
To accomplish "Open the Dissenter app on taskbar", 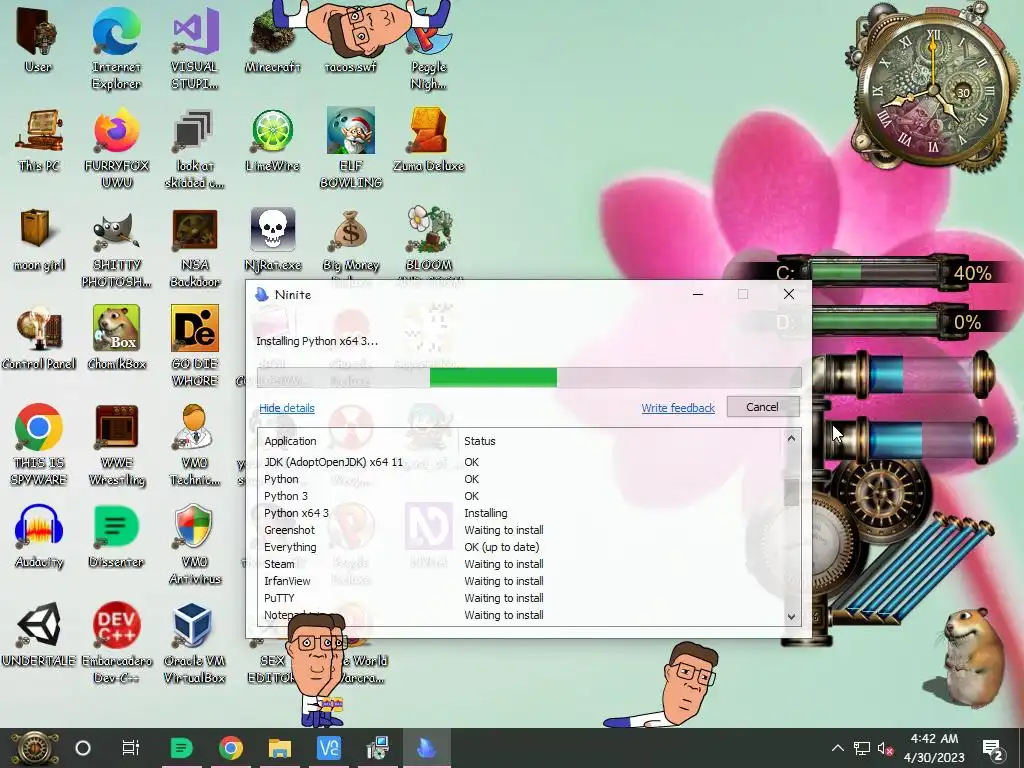I will click(x=181, y=748).
